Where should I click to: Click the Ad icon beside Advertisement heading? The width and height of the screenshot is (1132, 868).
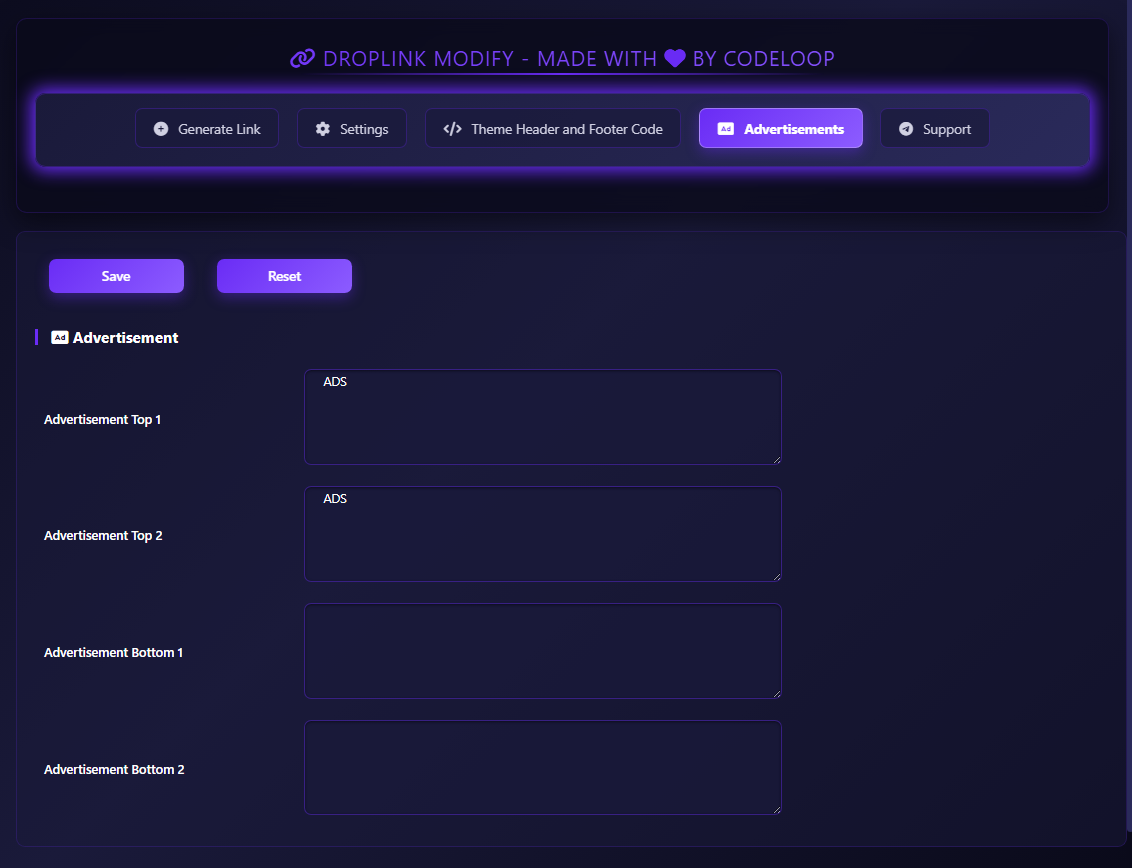point(60,337)
